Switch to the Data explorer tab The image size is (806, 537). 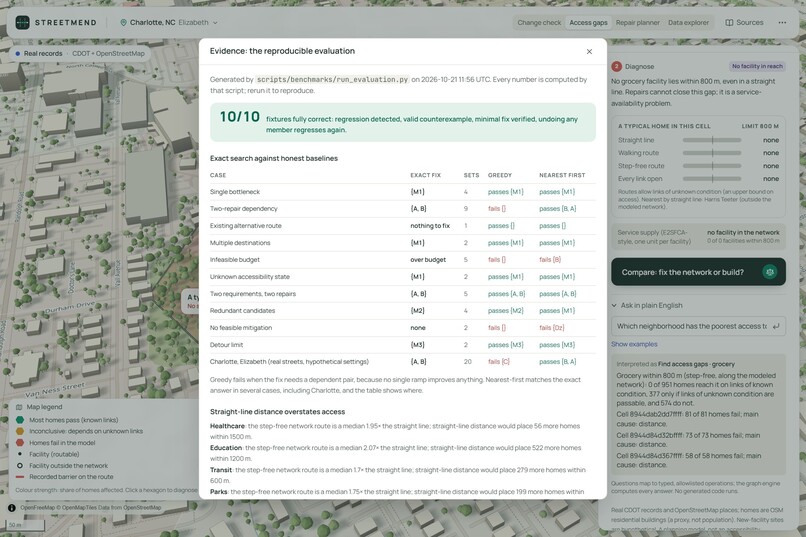(x=688, y=23)
